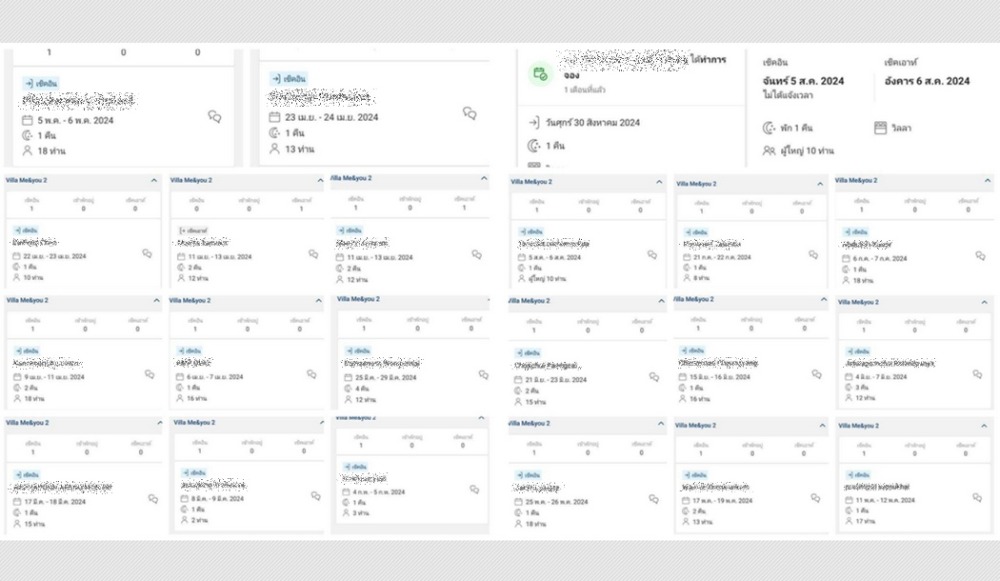Open chat on the เช็คเอาท์ 11 เม.ย. - 13 เม.ย. card

313,254
